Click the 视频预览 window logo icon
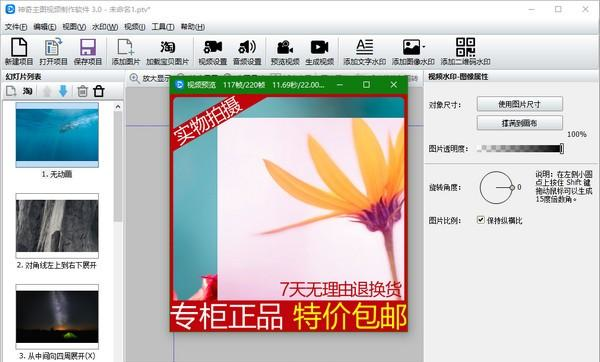Viewport: 600px width, 362px height. 179,85
